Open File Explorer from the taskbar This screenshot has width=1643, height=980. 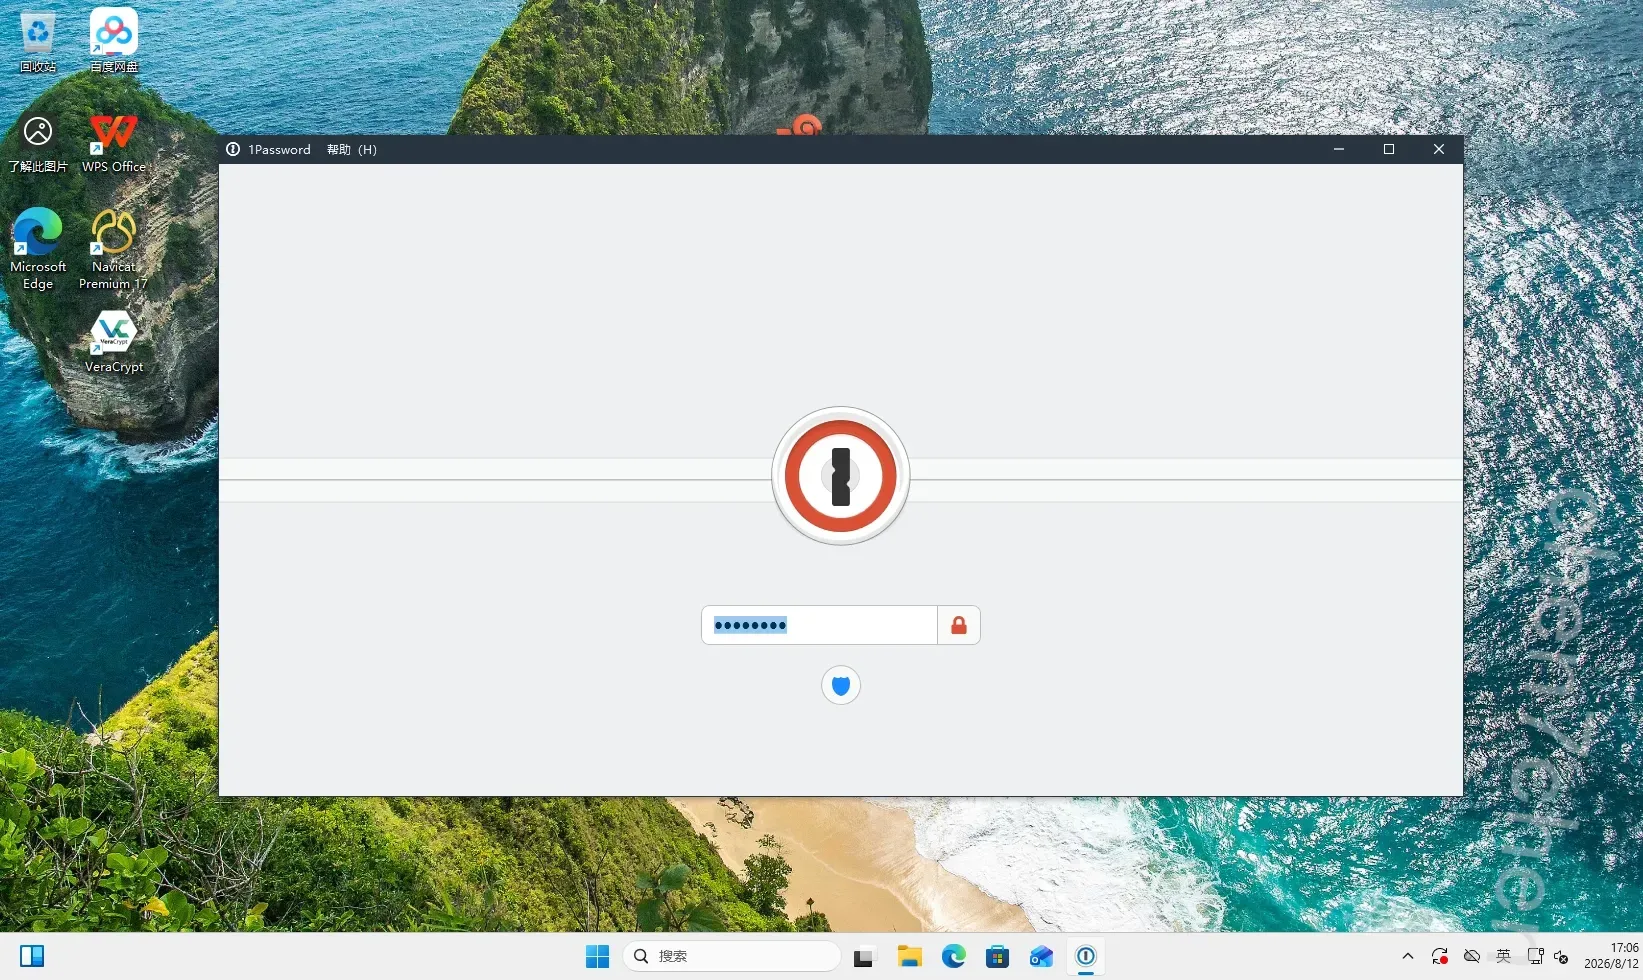pyautogui.click(x=909, y=956)
